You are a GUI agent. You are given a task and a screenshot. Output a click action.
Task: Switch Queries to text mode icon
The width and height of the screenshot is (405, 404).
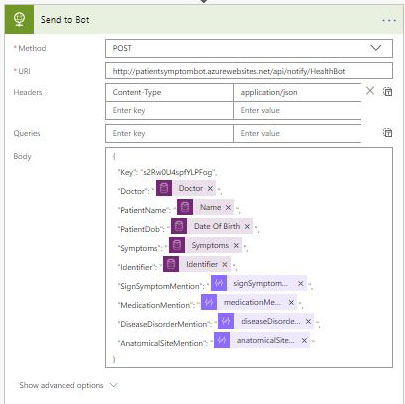tap(387, 132)
